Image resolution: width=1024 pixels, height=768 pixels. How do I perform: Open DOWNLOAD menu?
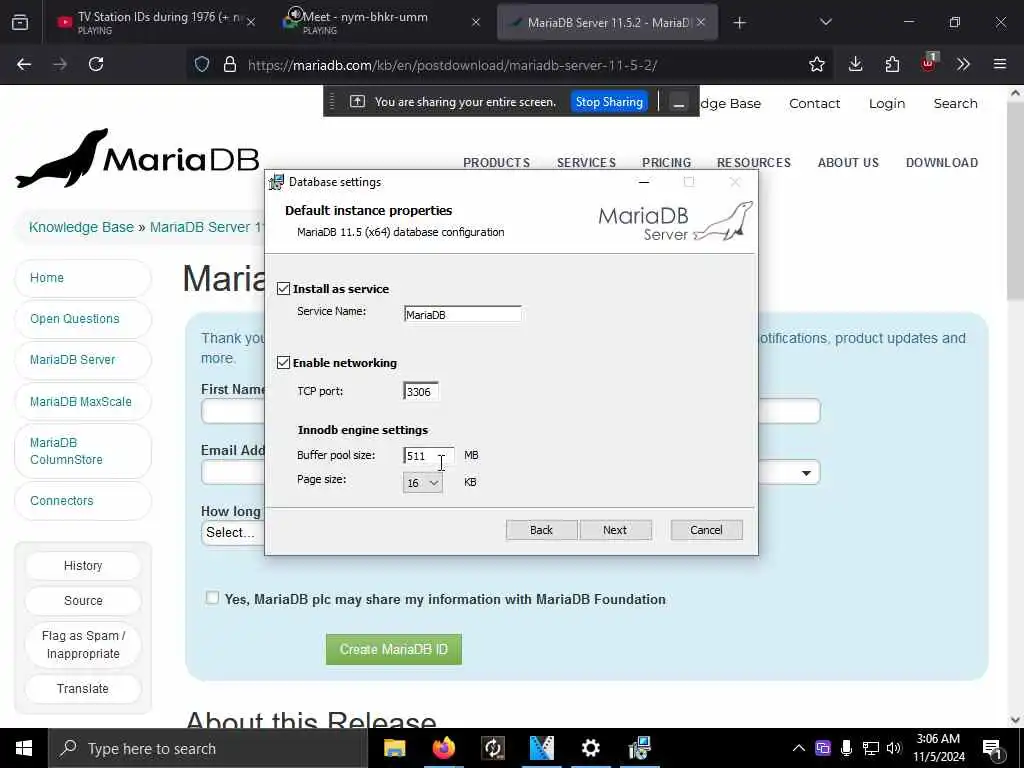tap(942, 163)
